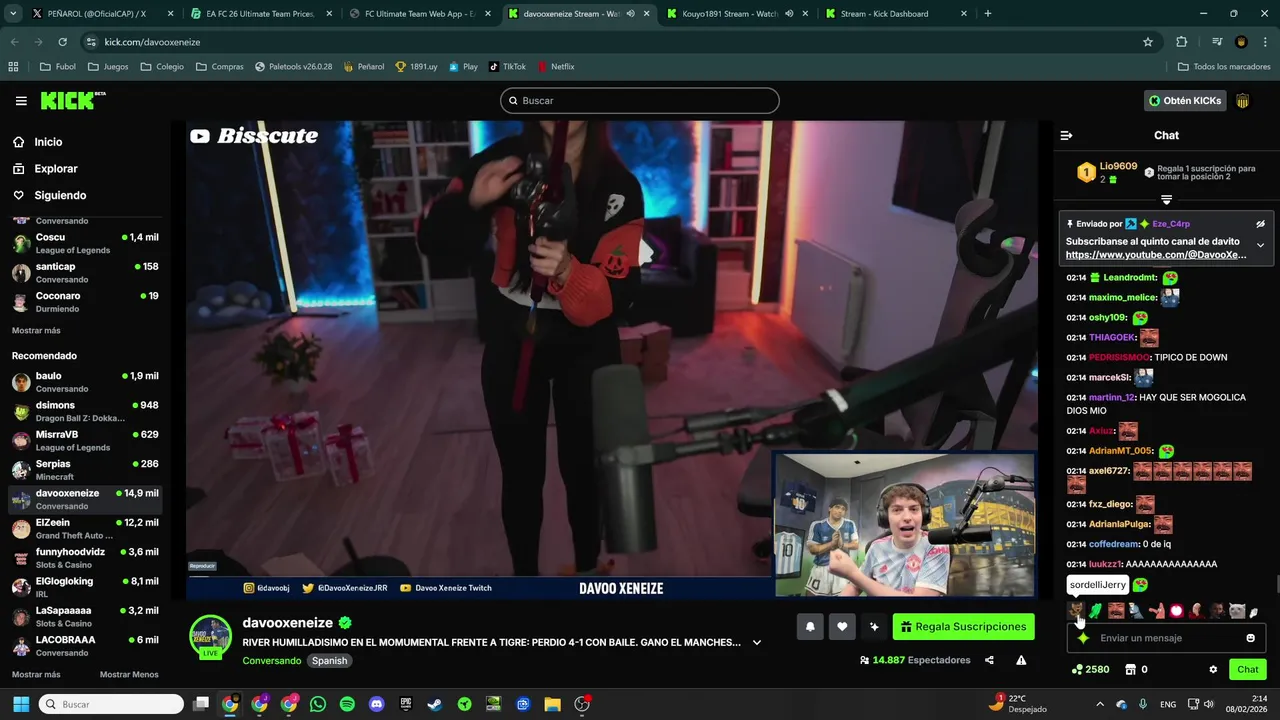Click the address bar URL

tap(152, 42)
